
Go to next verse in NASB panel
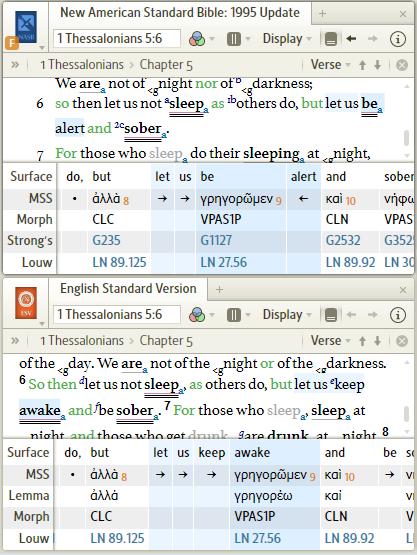(378, 65)
